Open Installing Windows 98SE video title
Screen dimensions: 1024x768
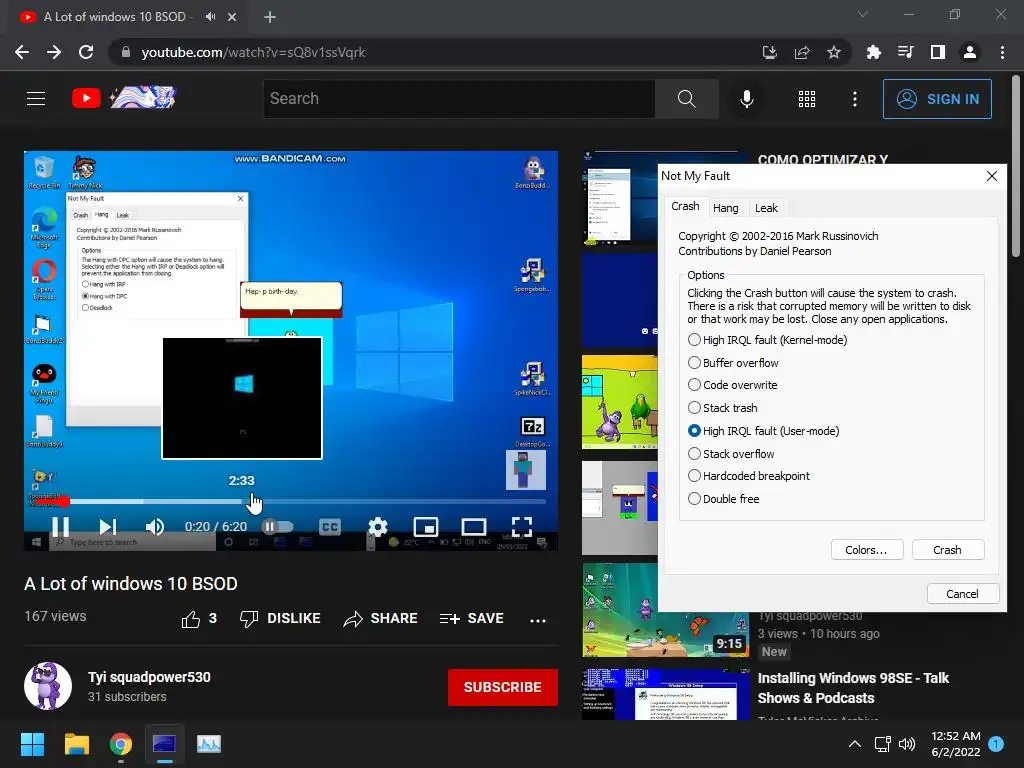853,688
